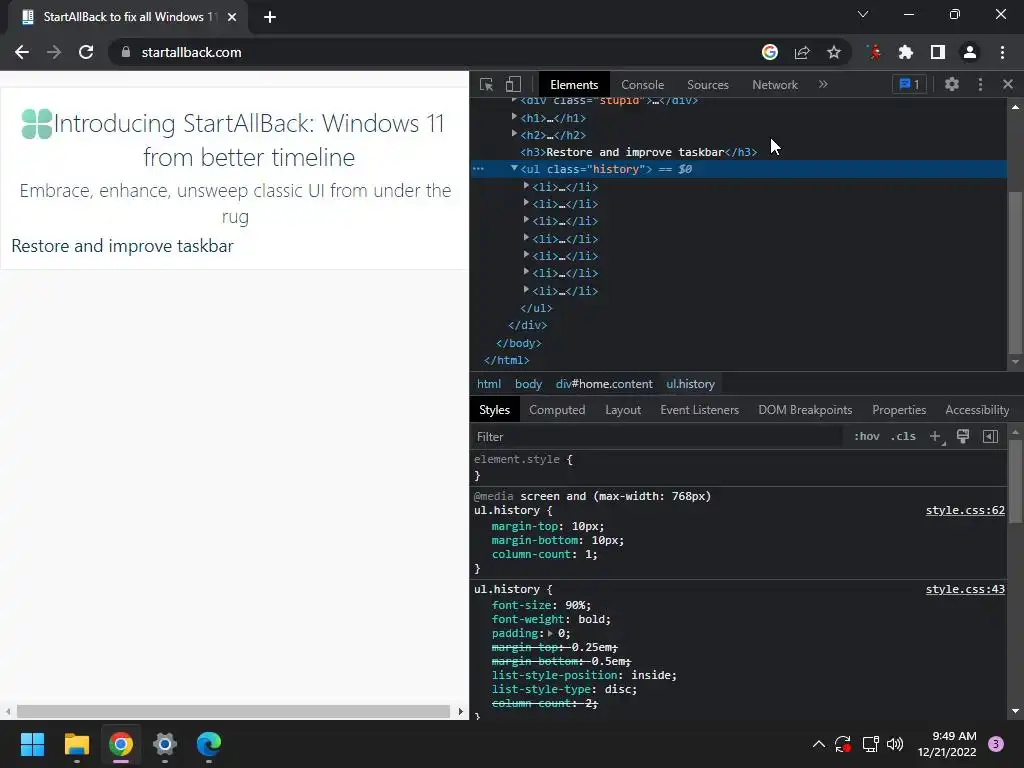Open the selected node's ellipsis actions

tap(479, 169)
